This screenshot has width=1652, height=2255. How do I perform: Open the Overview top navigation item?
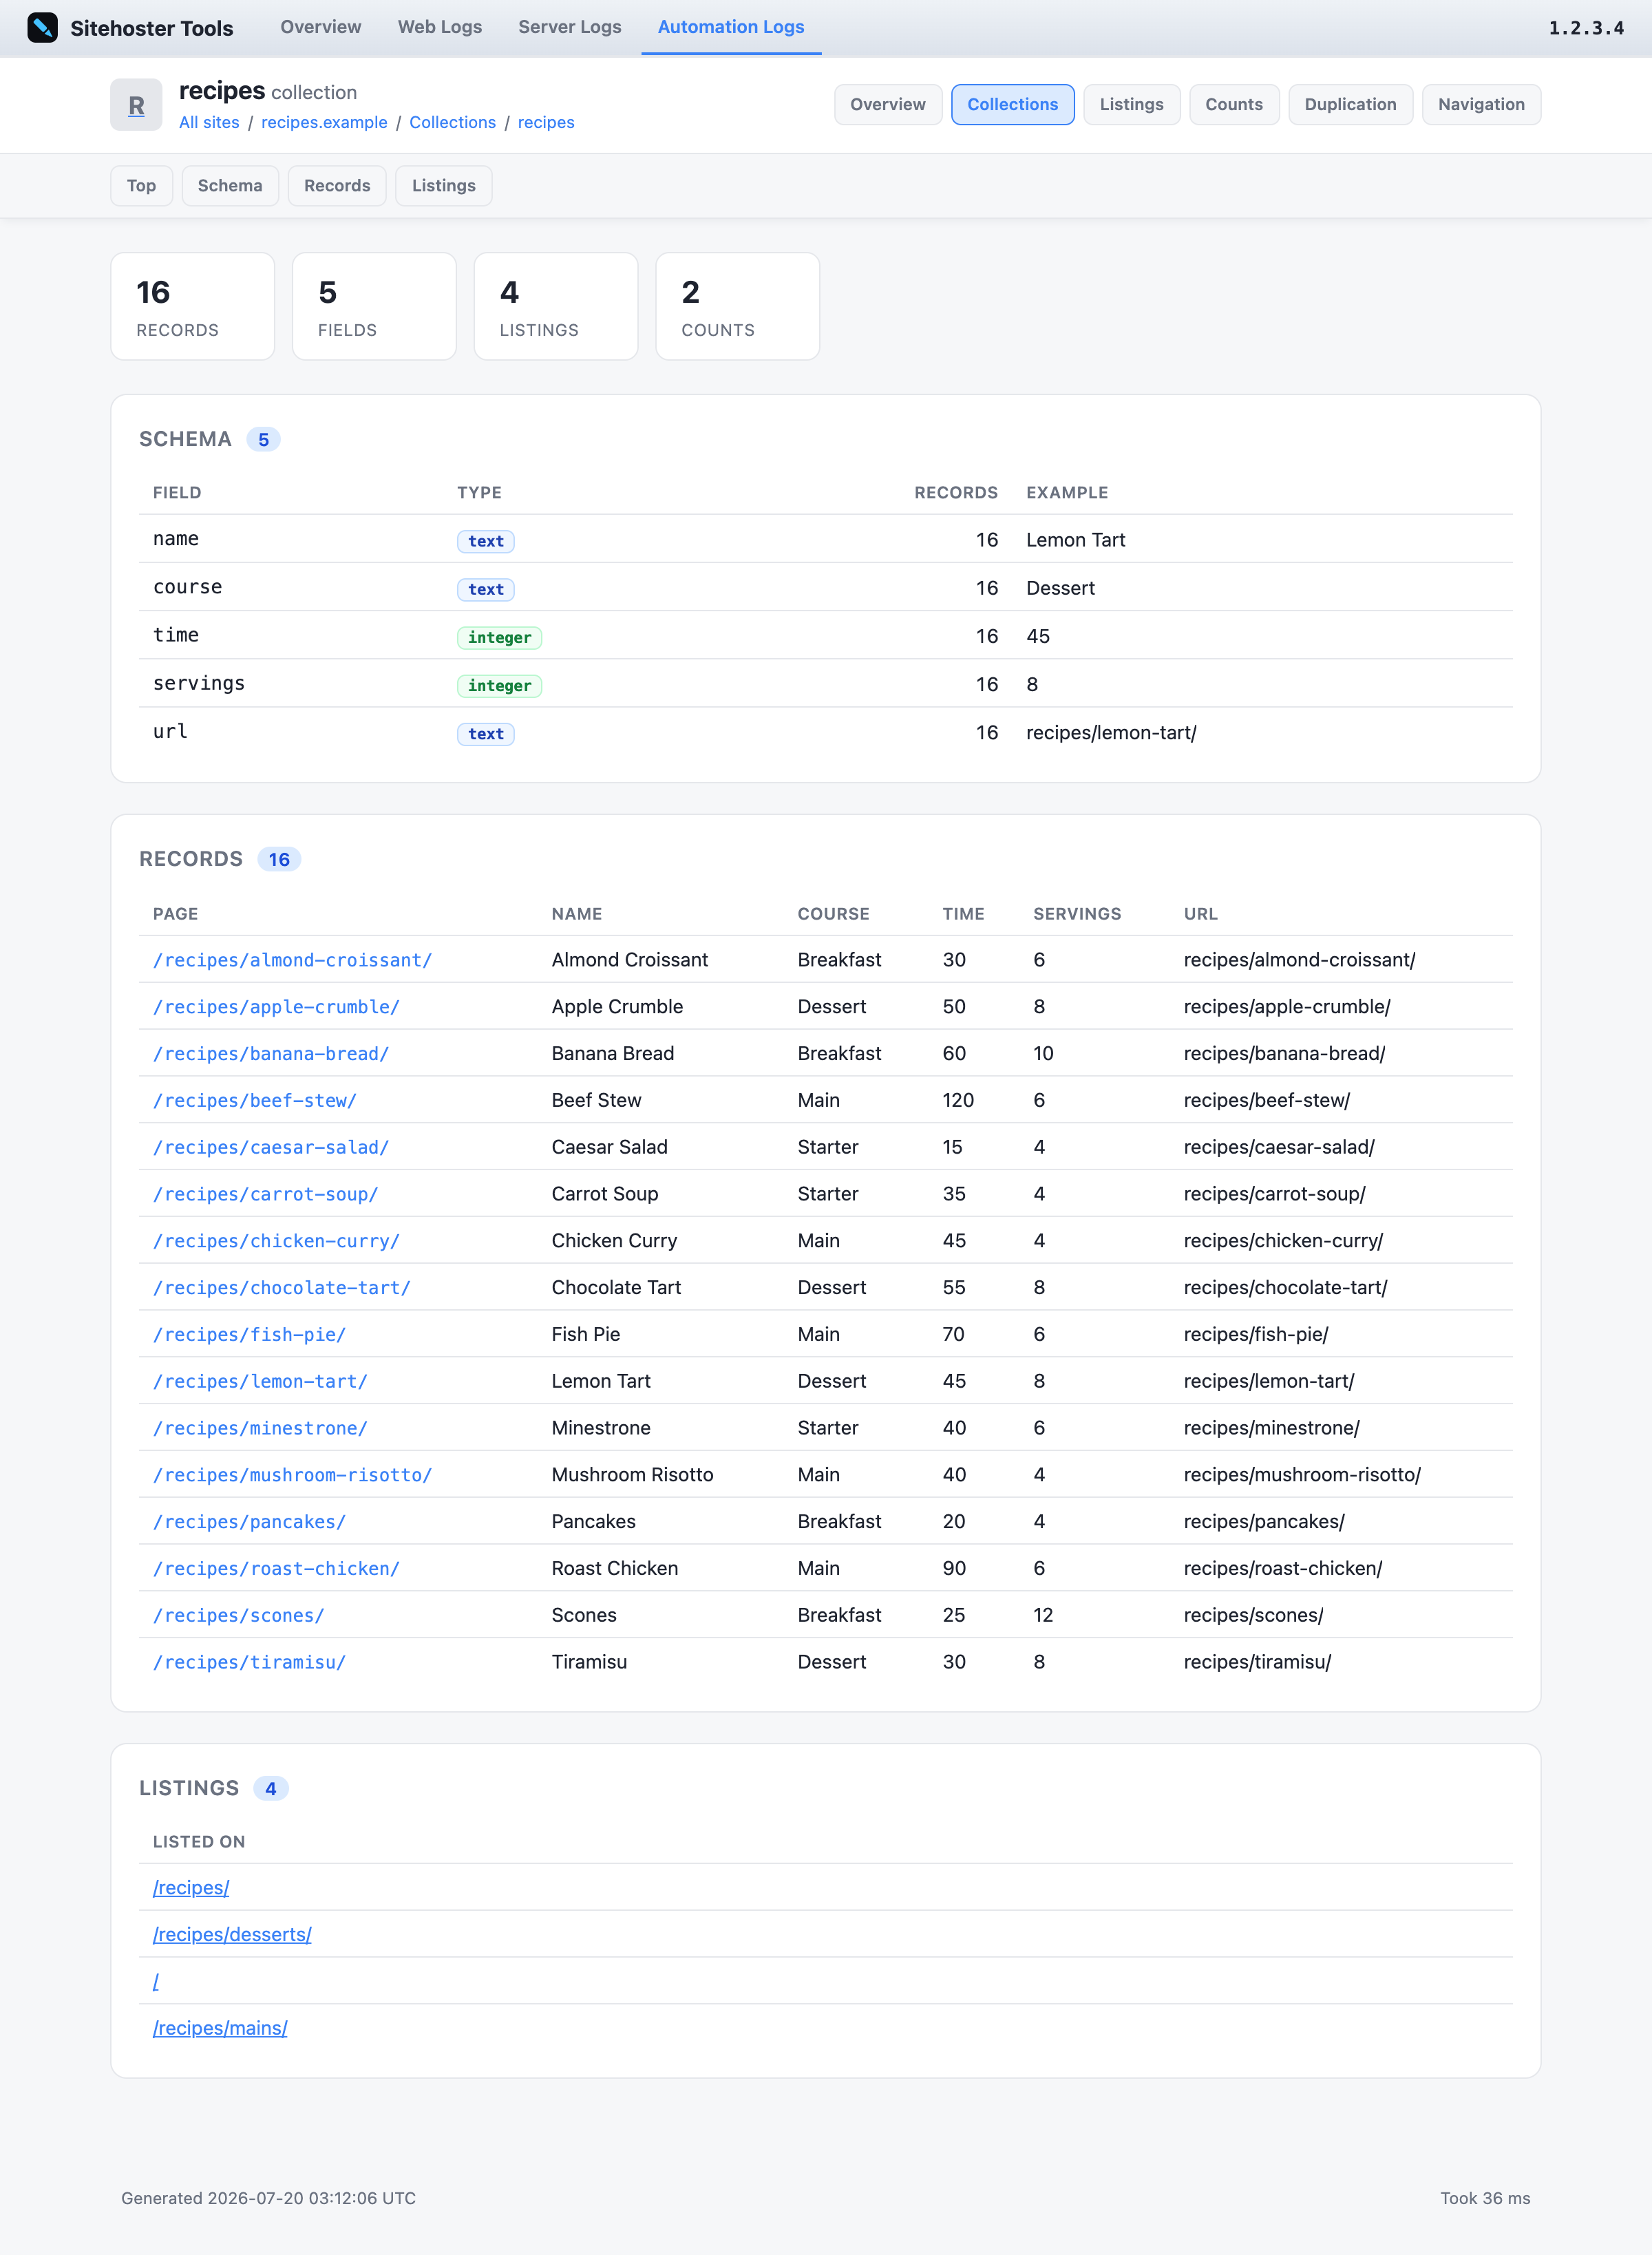[320, 27]
